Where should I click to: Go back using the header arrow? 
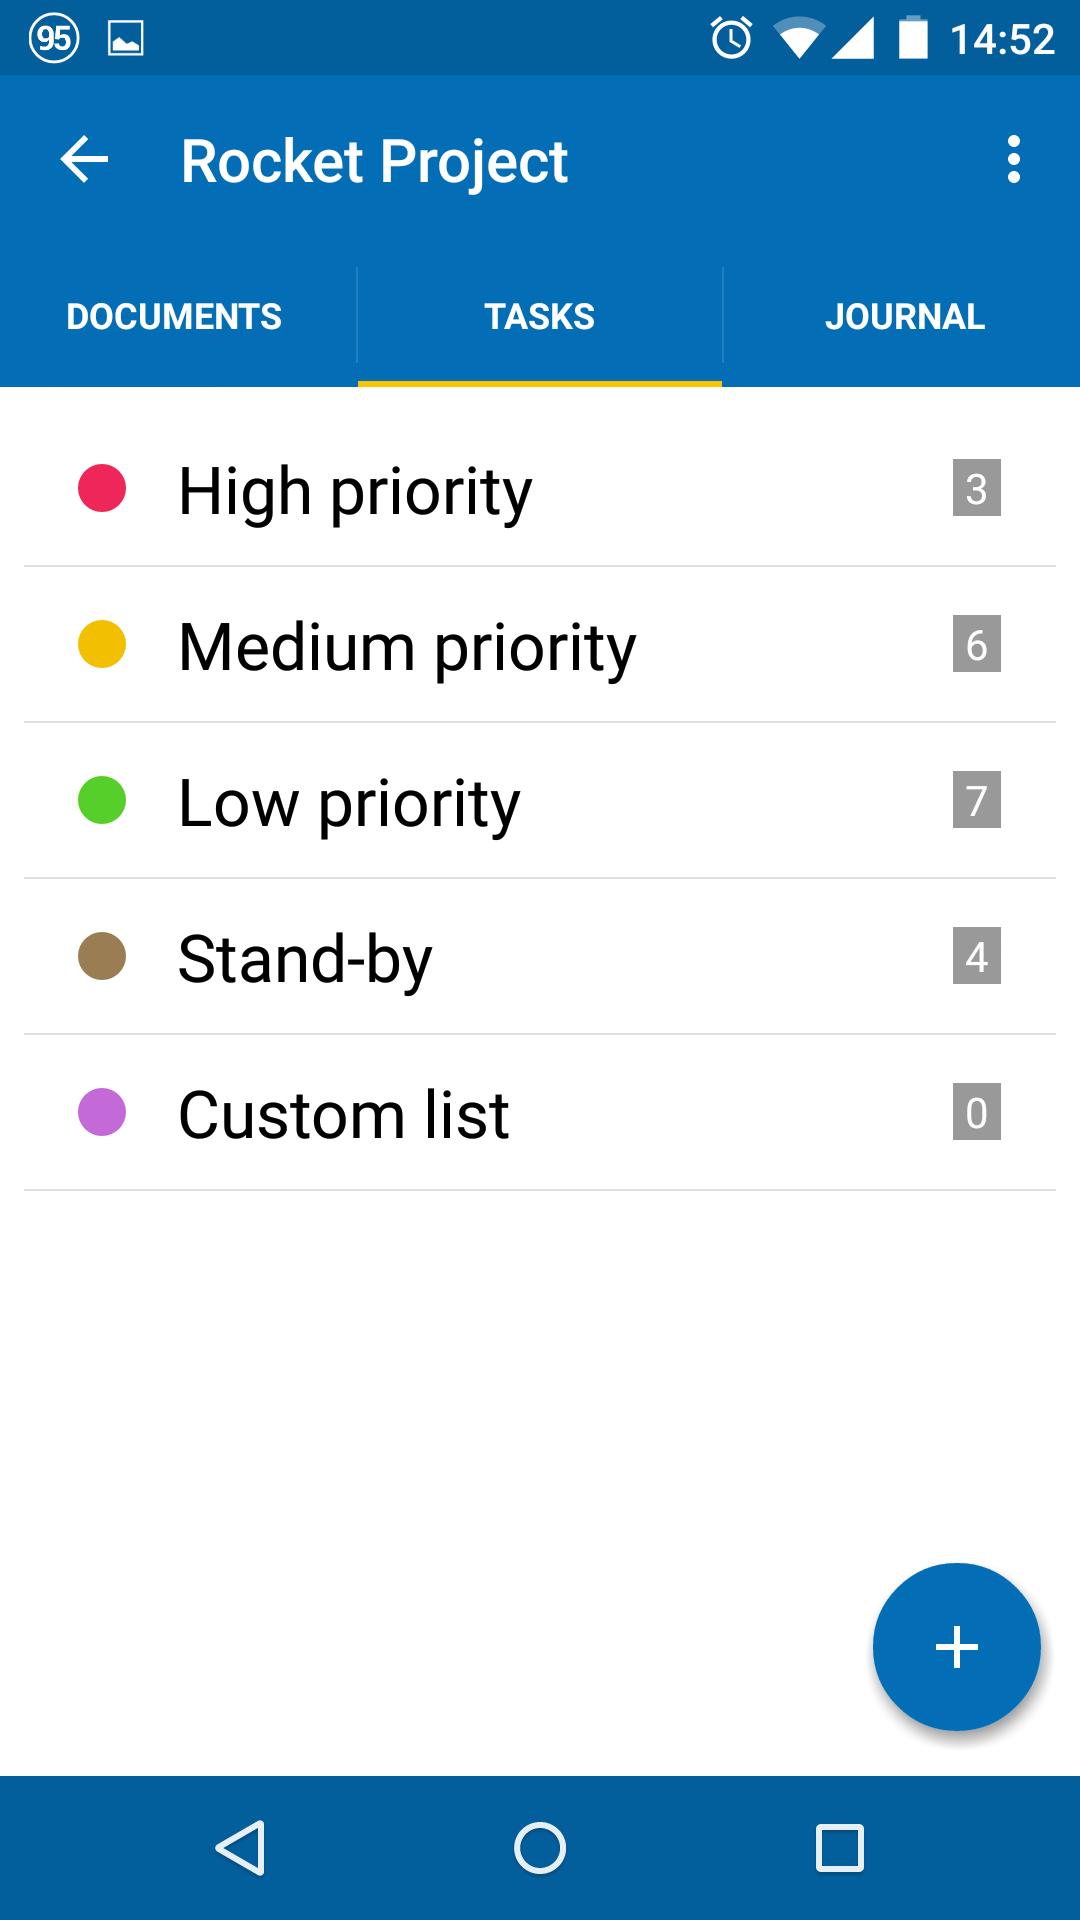coord(84,160)
